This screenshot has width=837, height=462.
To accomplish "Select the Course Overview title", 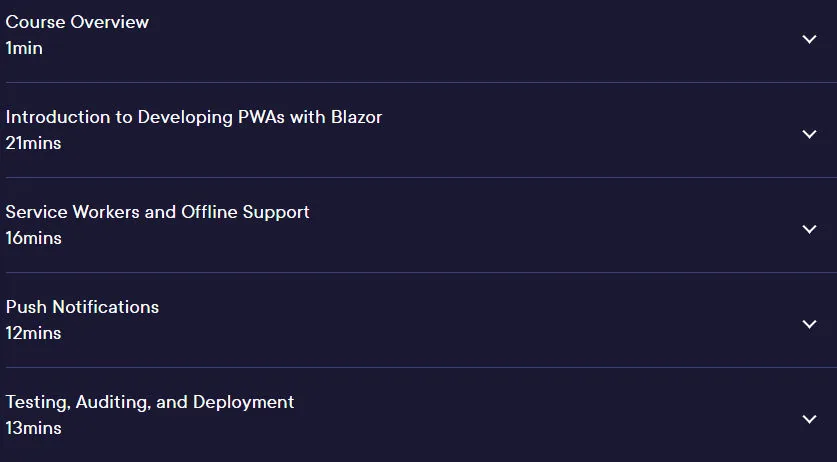I will click(77, 22).
